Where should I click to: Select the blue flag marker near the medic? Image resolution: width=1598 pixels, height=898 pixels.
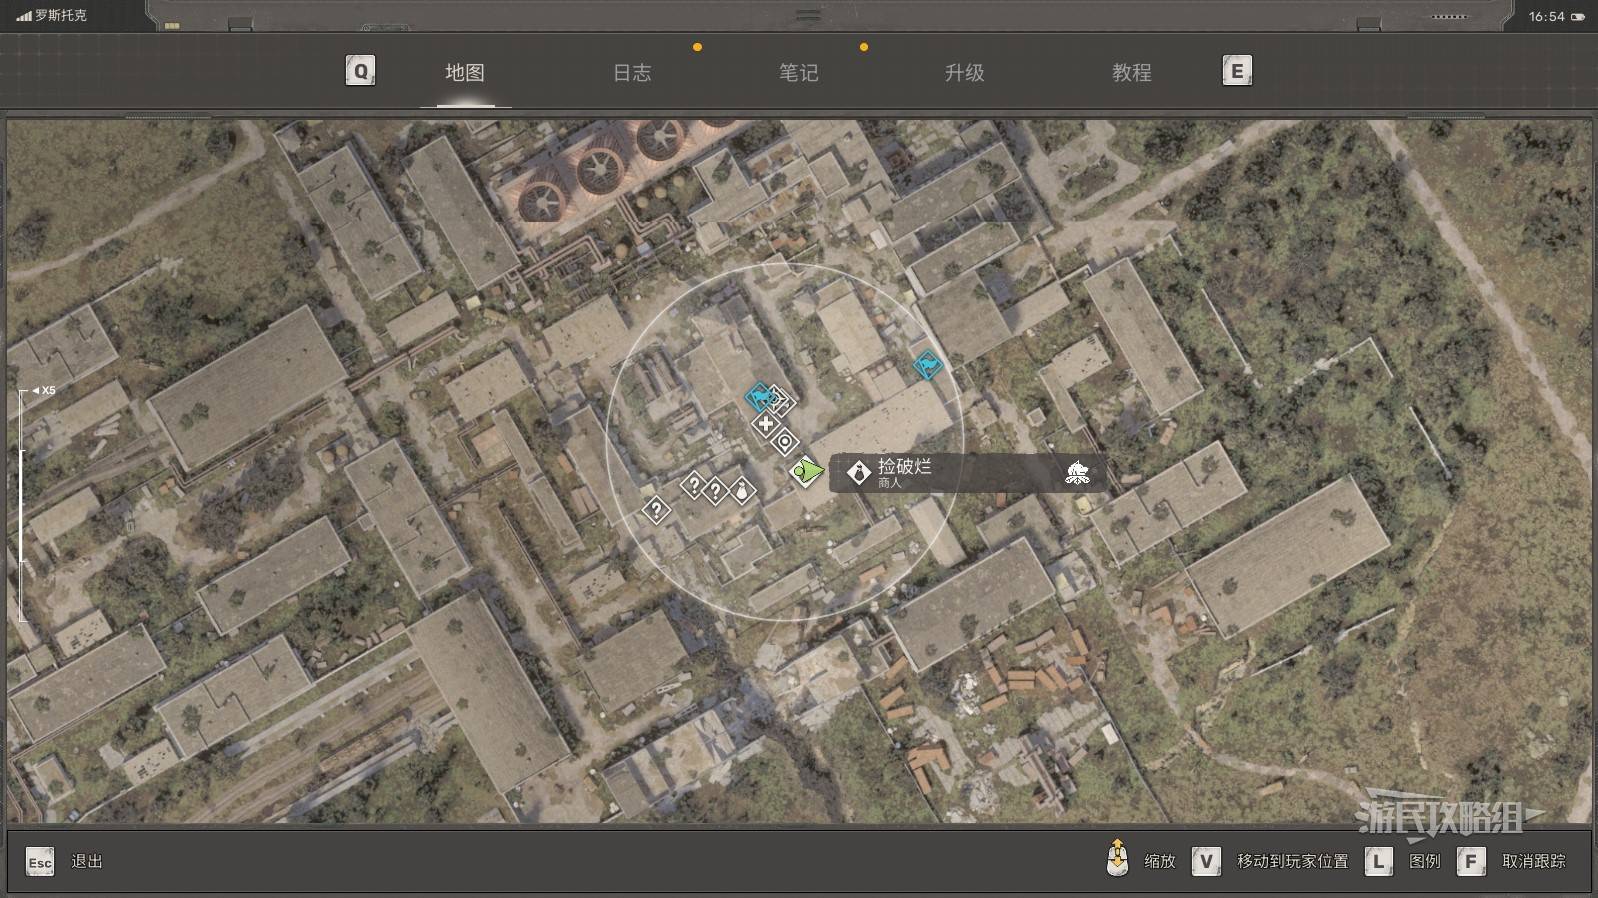coord(761,398)
